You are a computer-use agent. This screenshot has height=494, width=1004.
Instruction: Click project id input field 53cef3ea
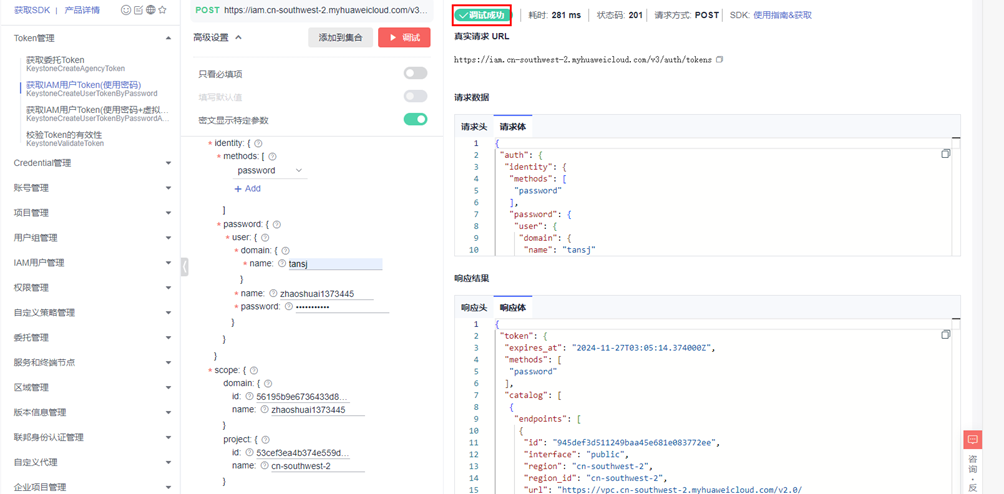click(302, 453)
